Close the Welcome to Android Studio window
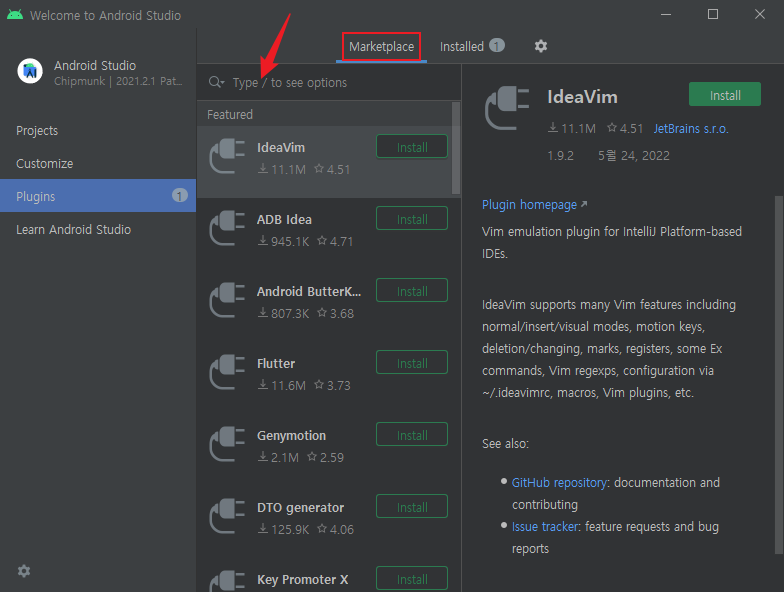Screen dimensions: 784x592 pos(760,14)
